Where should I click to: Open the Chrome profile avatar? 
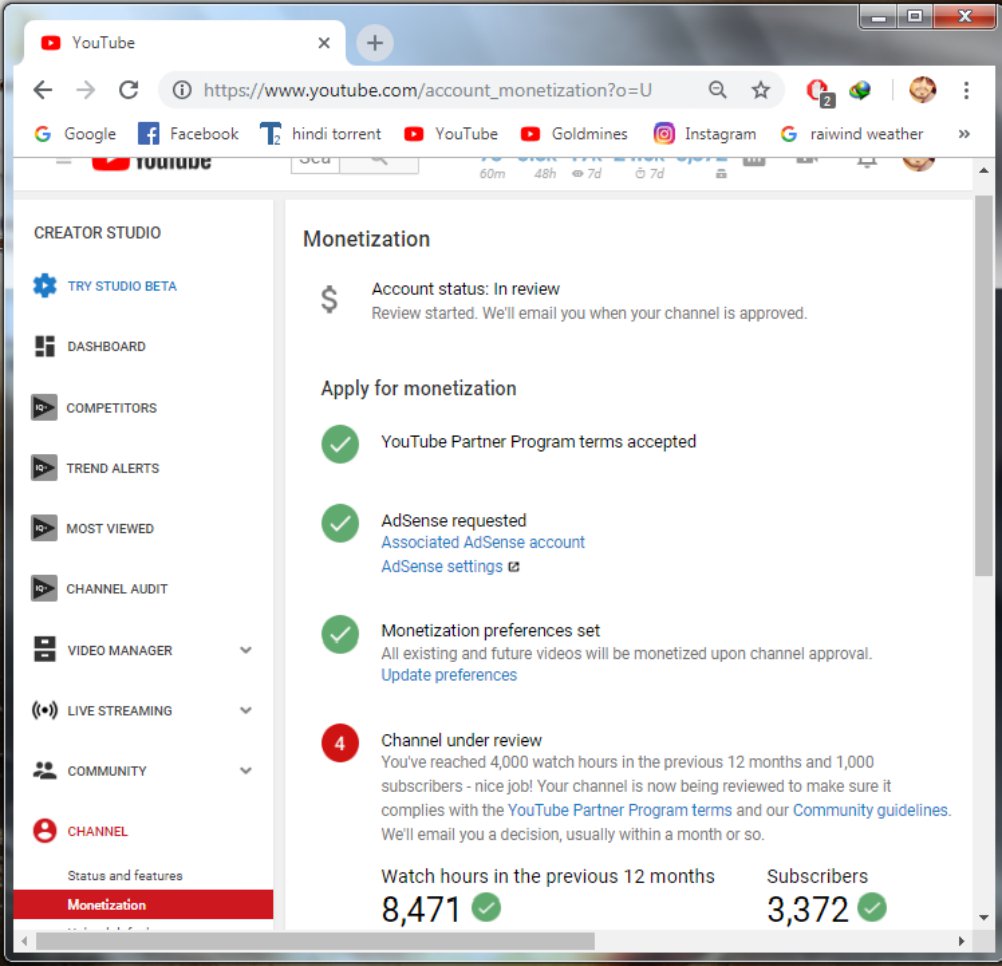click(x=923, y=90)
